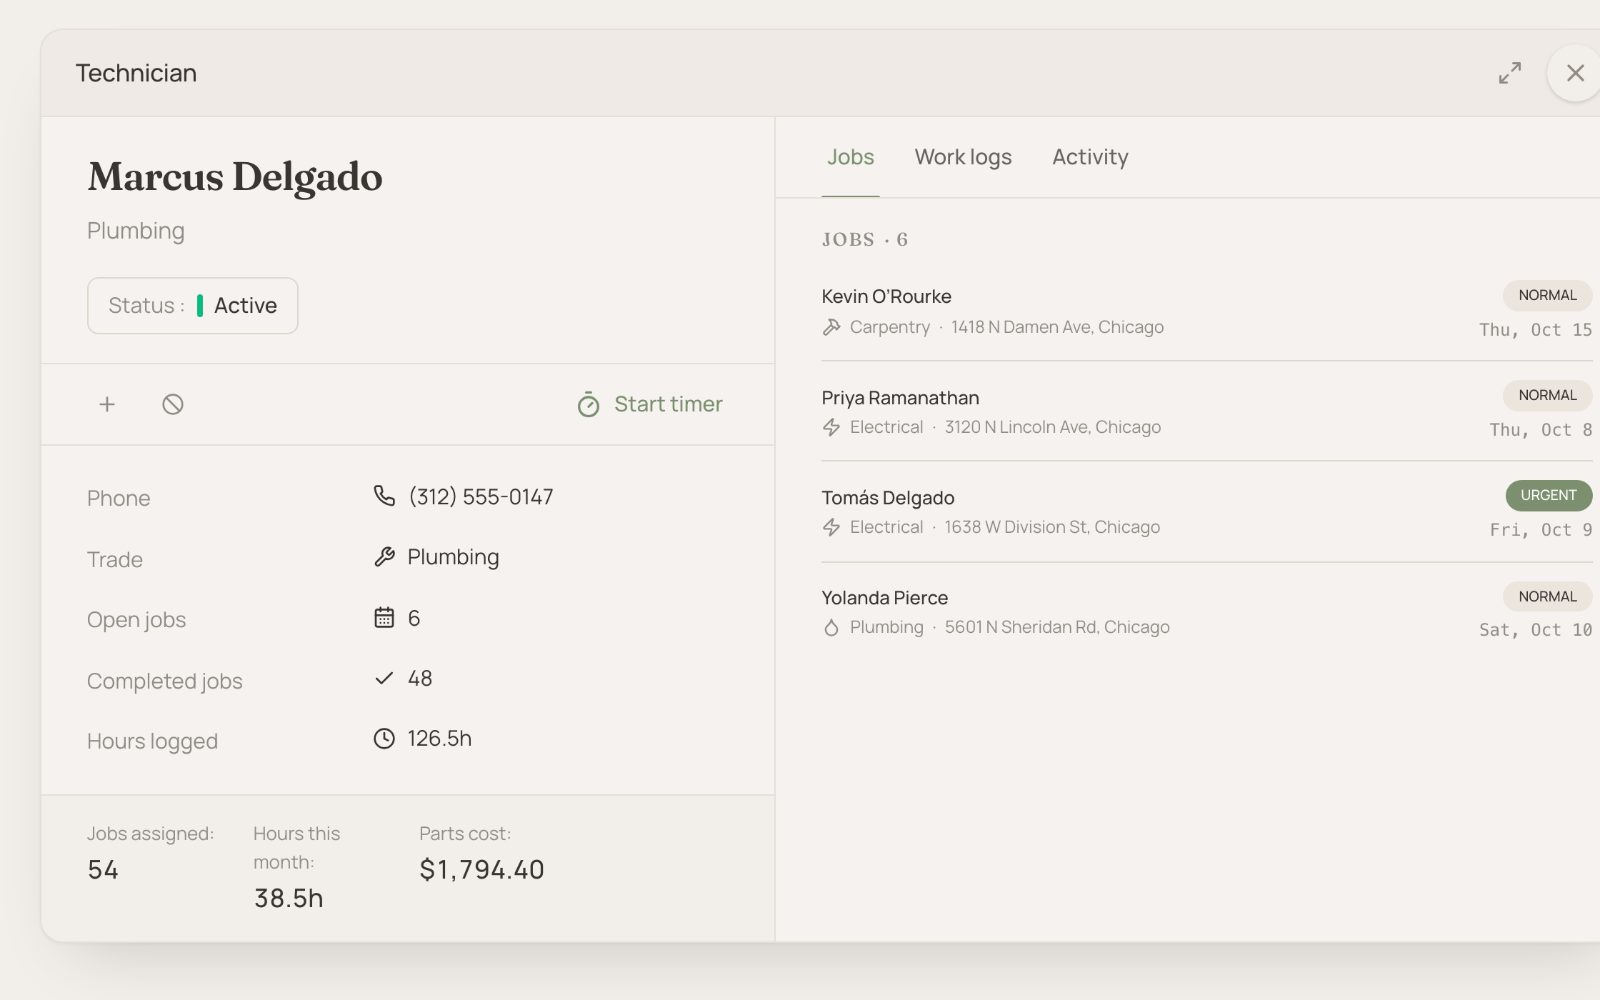Click the date Thu, Oct 15
Image resolution: width=1600 pixels, height=1000 pixels.
point(1536,330)
